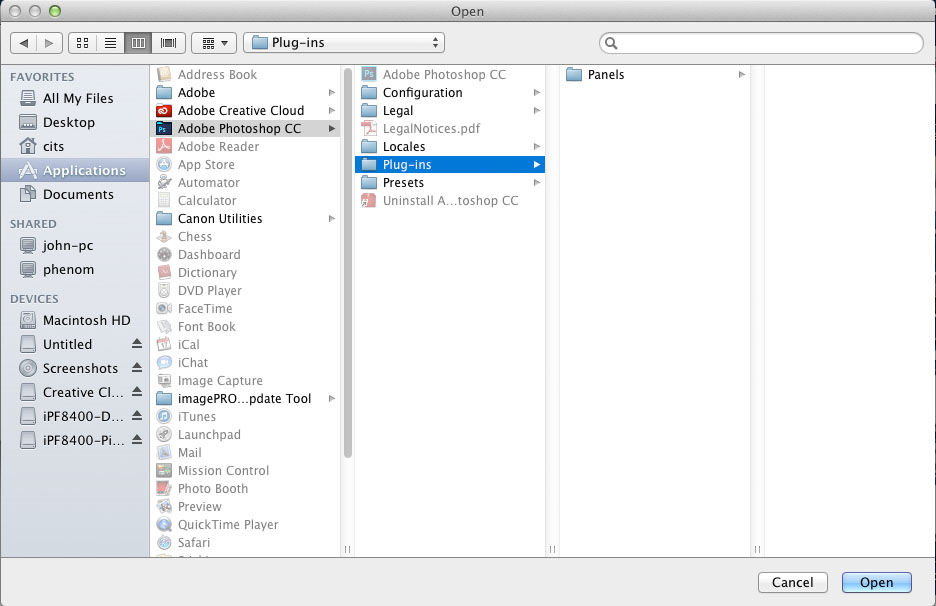Viewport: 936px width, 606px height.
Task: Click inside the search field
Action: pyautogui.click(x=762, y=42)
